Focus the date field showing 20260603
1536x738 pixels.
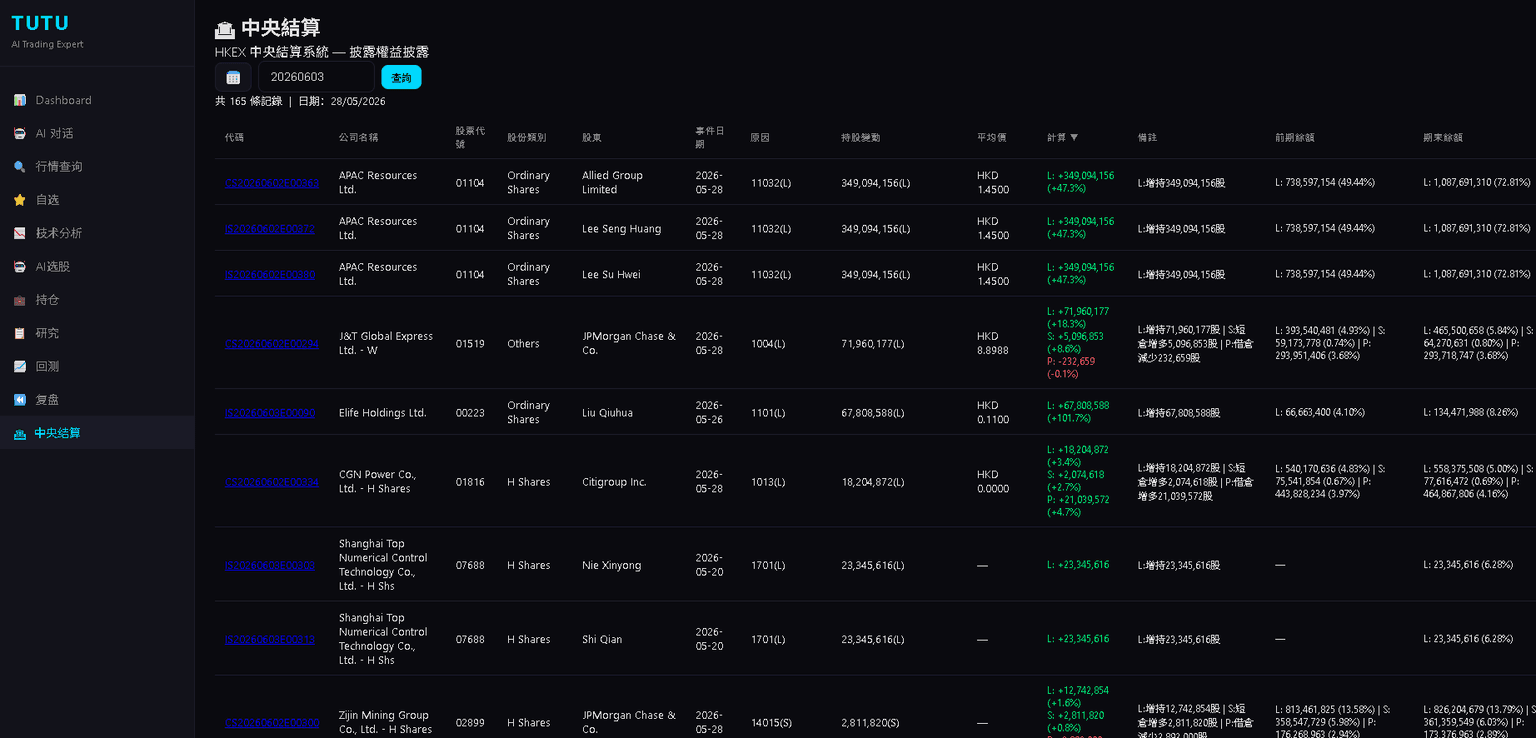(316, 77)
